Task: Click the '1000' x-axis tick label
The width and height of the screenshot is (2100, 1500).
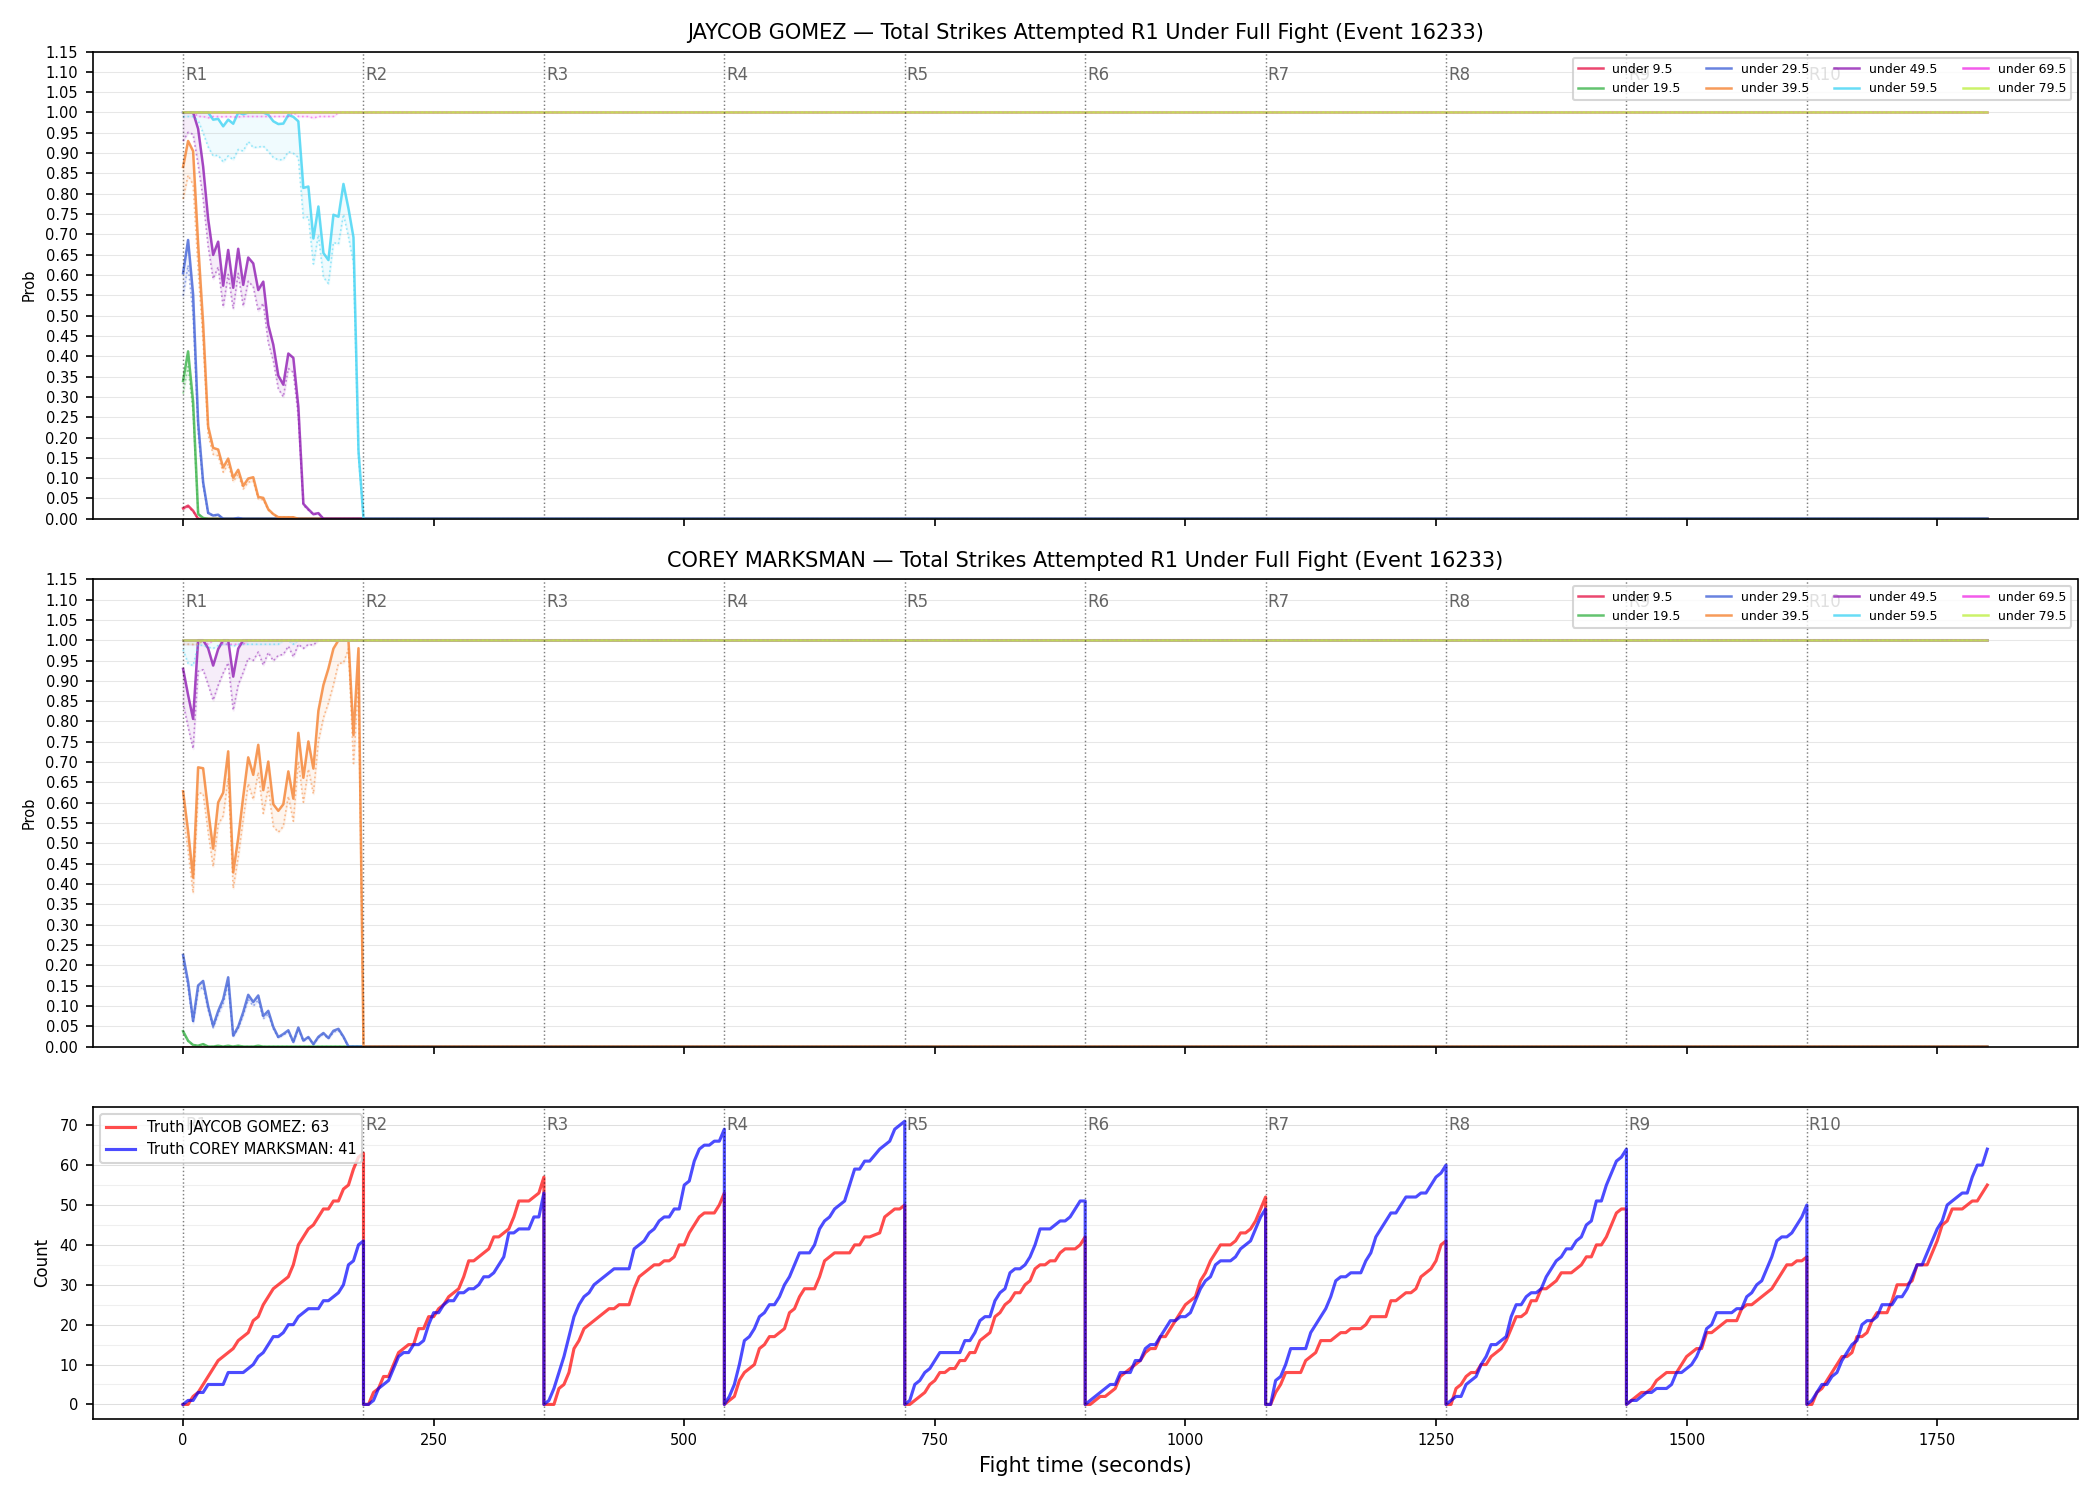Action: [1185, 1440]
